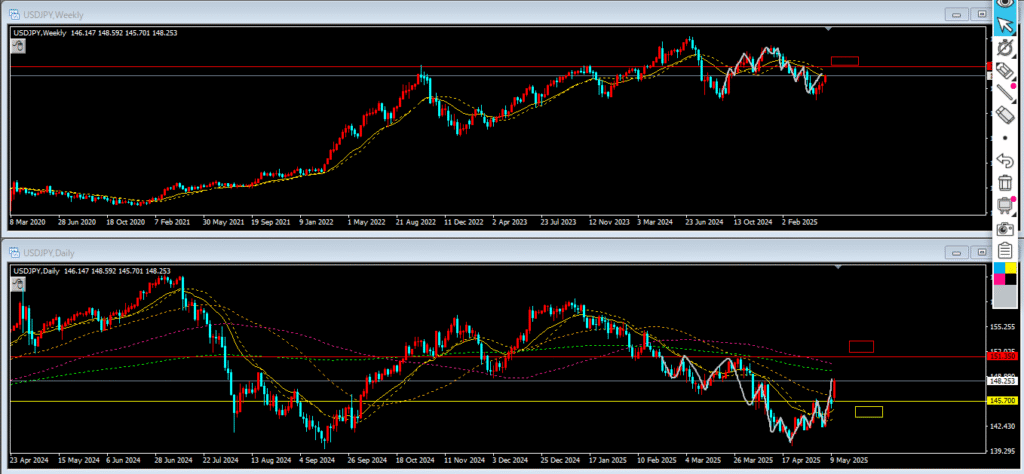Click the small dot pen-size selector

coord(1007,137)
